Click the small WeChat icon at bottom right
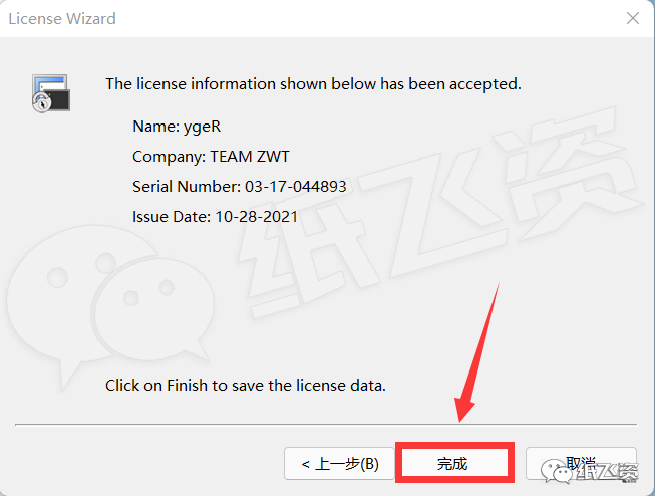Viewport: 655px width, 496px height. 557,471
